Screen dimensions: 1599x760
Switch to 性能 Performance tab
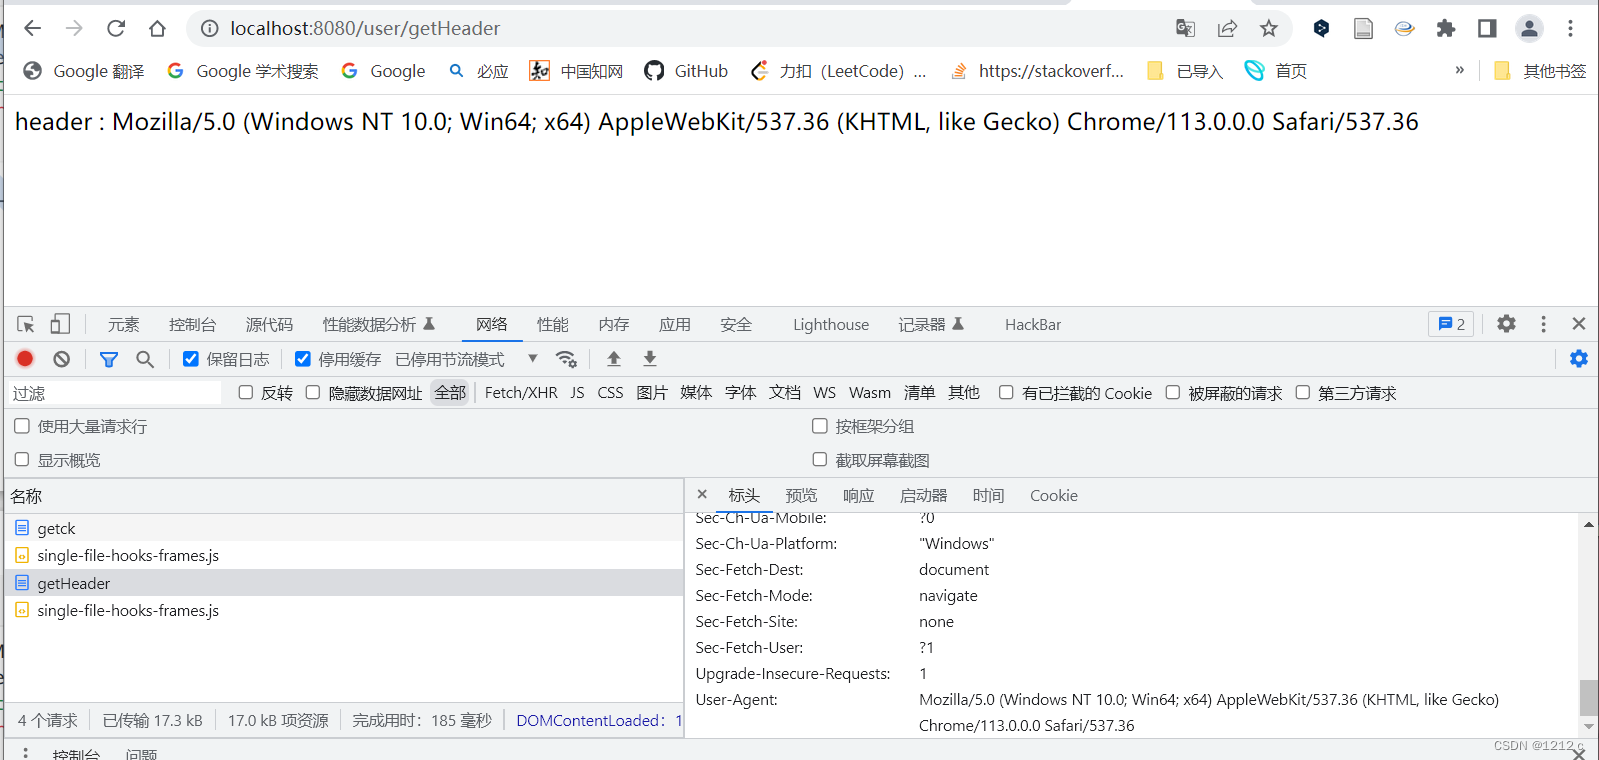coord(553,324)
